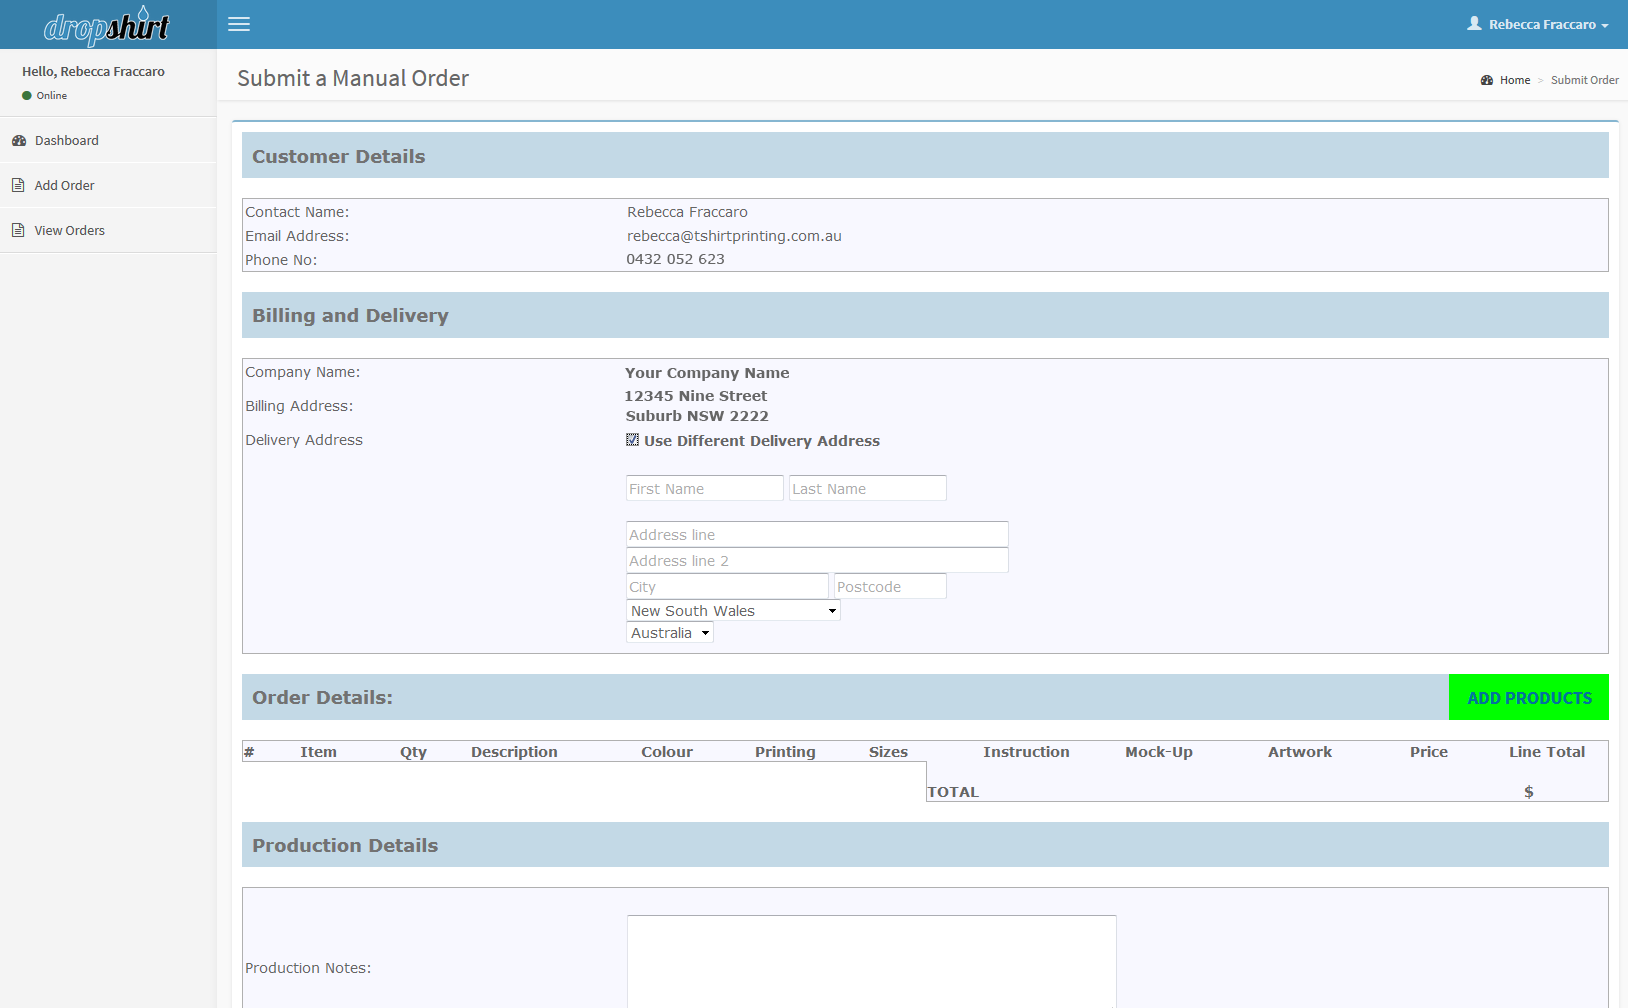The image size is (1628, 1008).
Task: Focus the Last Name field
Action: click(868, 488)
